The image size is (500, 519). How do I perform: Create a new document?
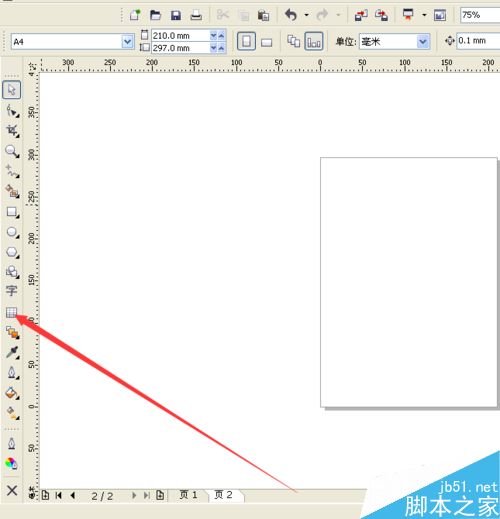135,15
